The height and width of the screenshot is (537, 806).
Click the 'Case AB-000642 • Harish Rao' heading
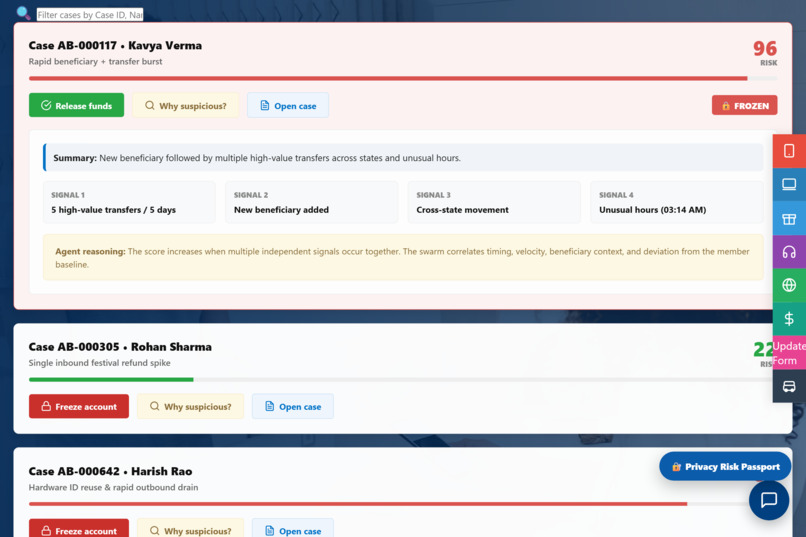[111, 471]
